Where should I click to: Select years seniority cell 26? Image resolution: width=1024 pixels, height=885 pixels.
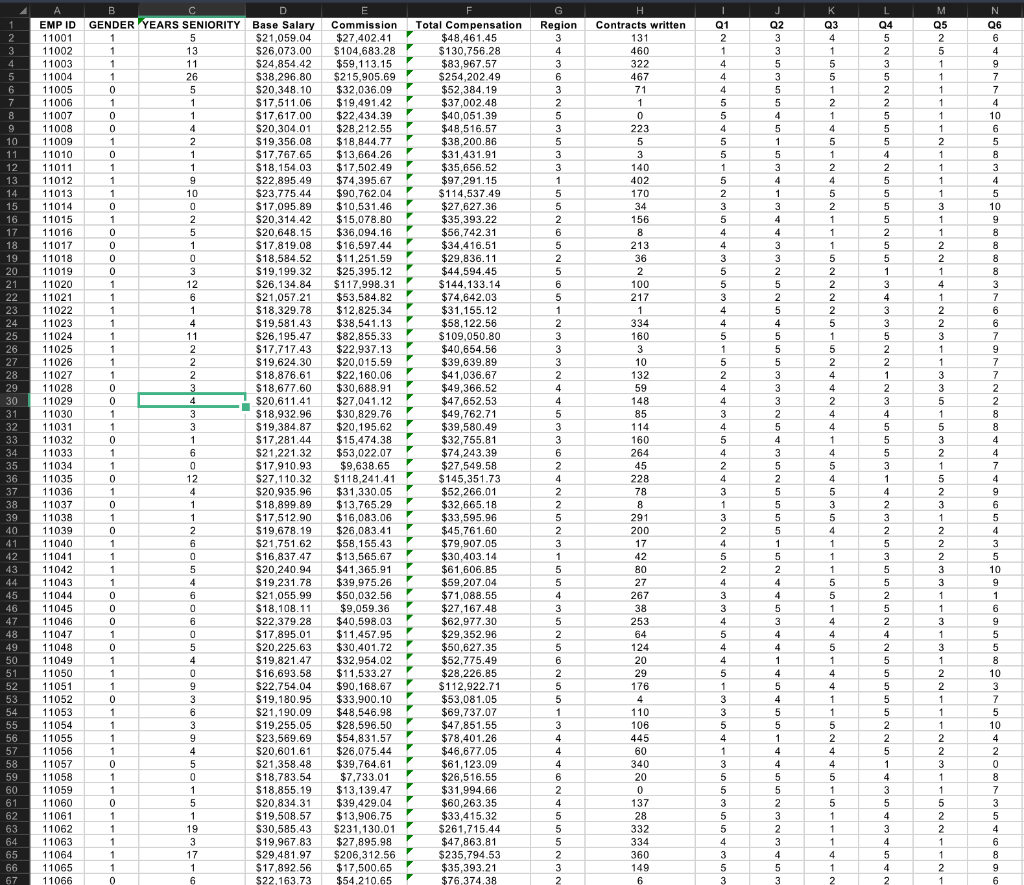(192, 76)
